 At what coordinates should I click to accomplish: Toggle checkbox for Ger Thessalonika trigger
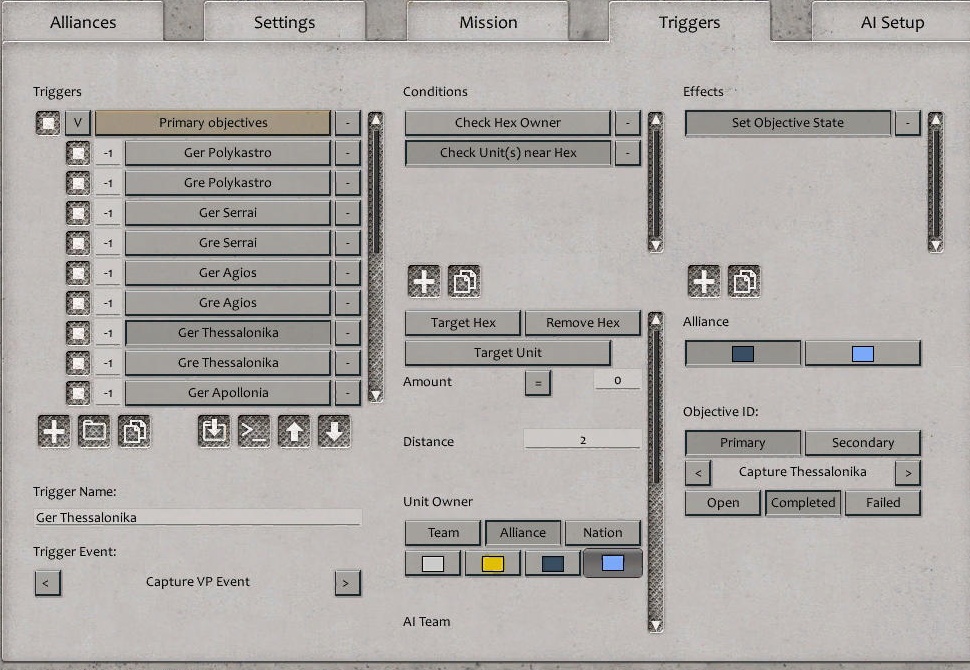78,333
